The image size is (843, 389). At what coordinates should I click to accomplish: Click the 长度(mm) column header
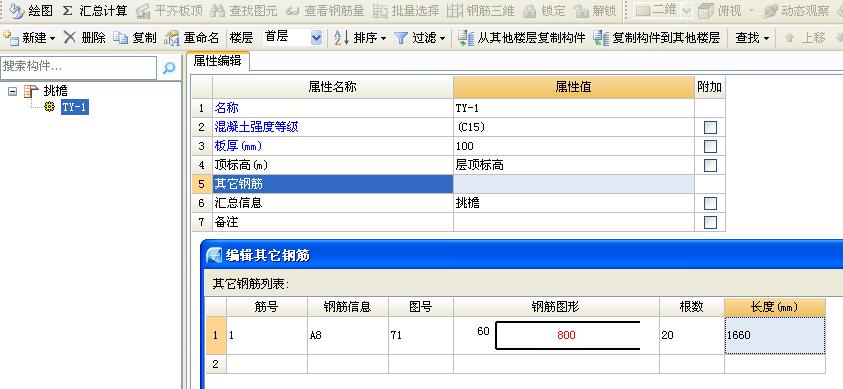pyautogui.click(x=775, y=307)
